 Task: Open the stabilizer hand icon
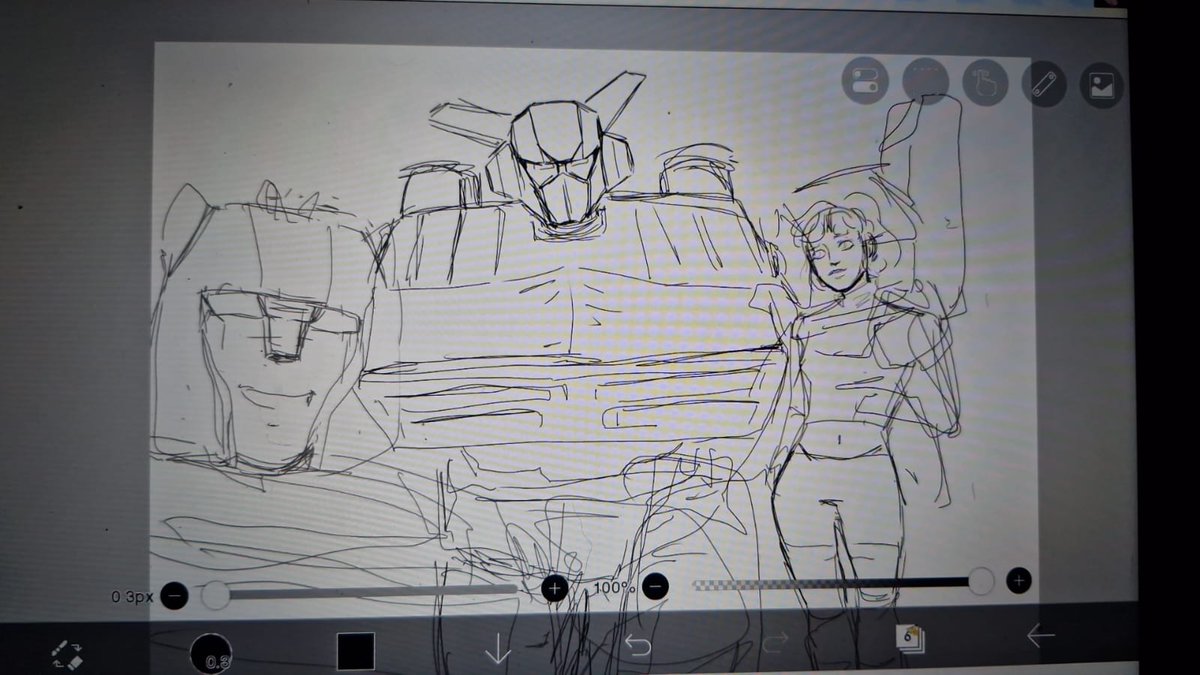point(985,84)
